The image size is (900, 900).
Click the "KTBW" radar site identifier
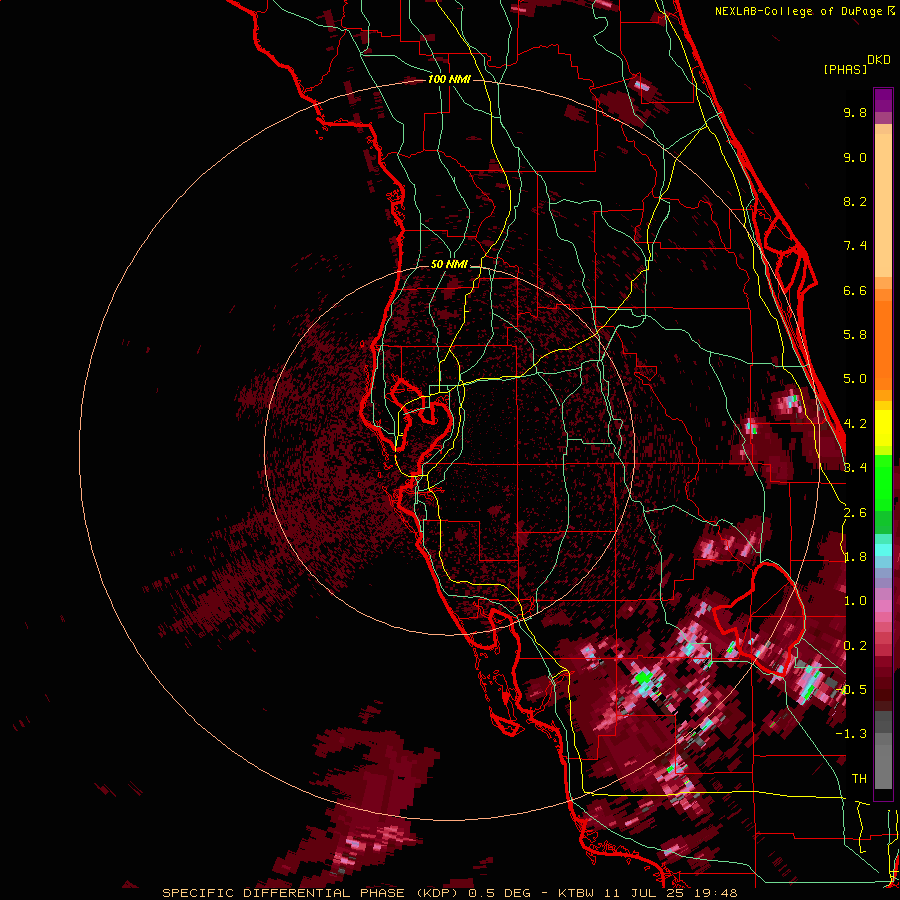pos(576,893)
